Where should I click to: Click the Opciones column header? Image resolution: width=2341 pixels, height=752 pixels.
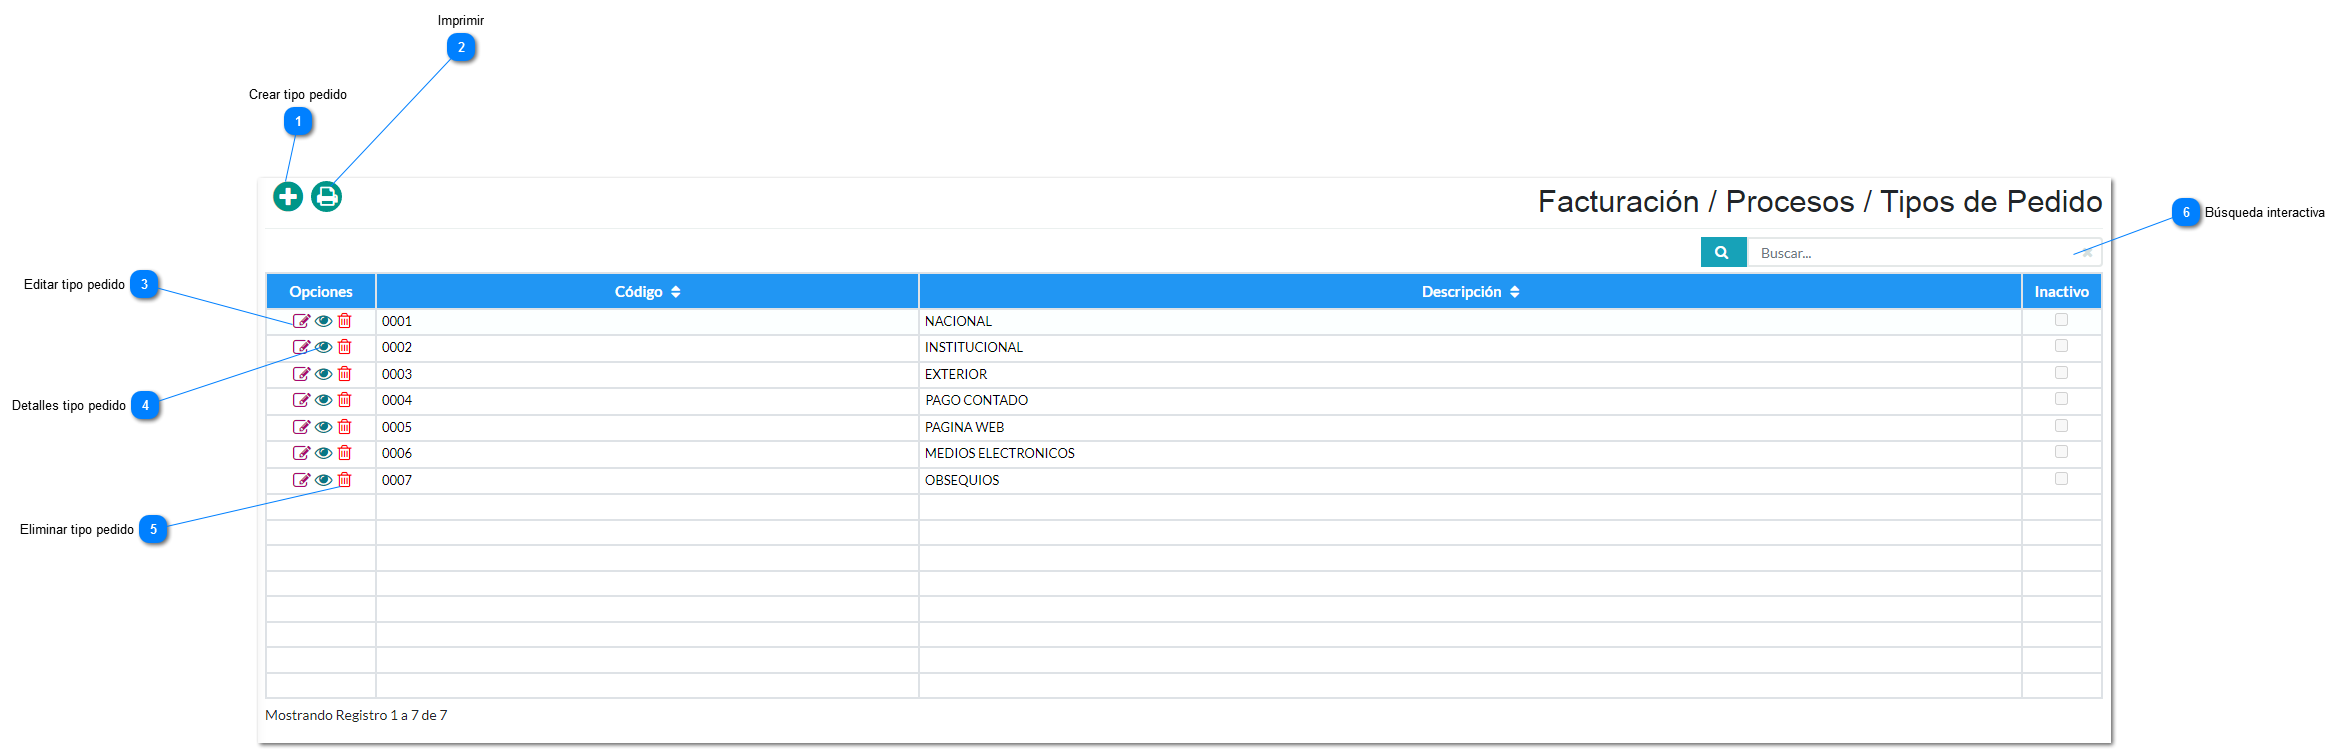click(x=321, y=292)
